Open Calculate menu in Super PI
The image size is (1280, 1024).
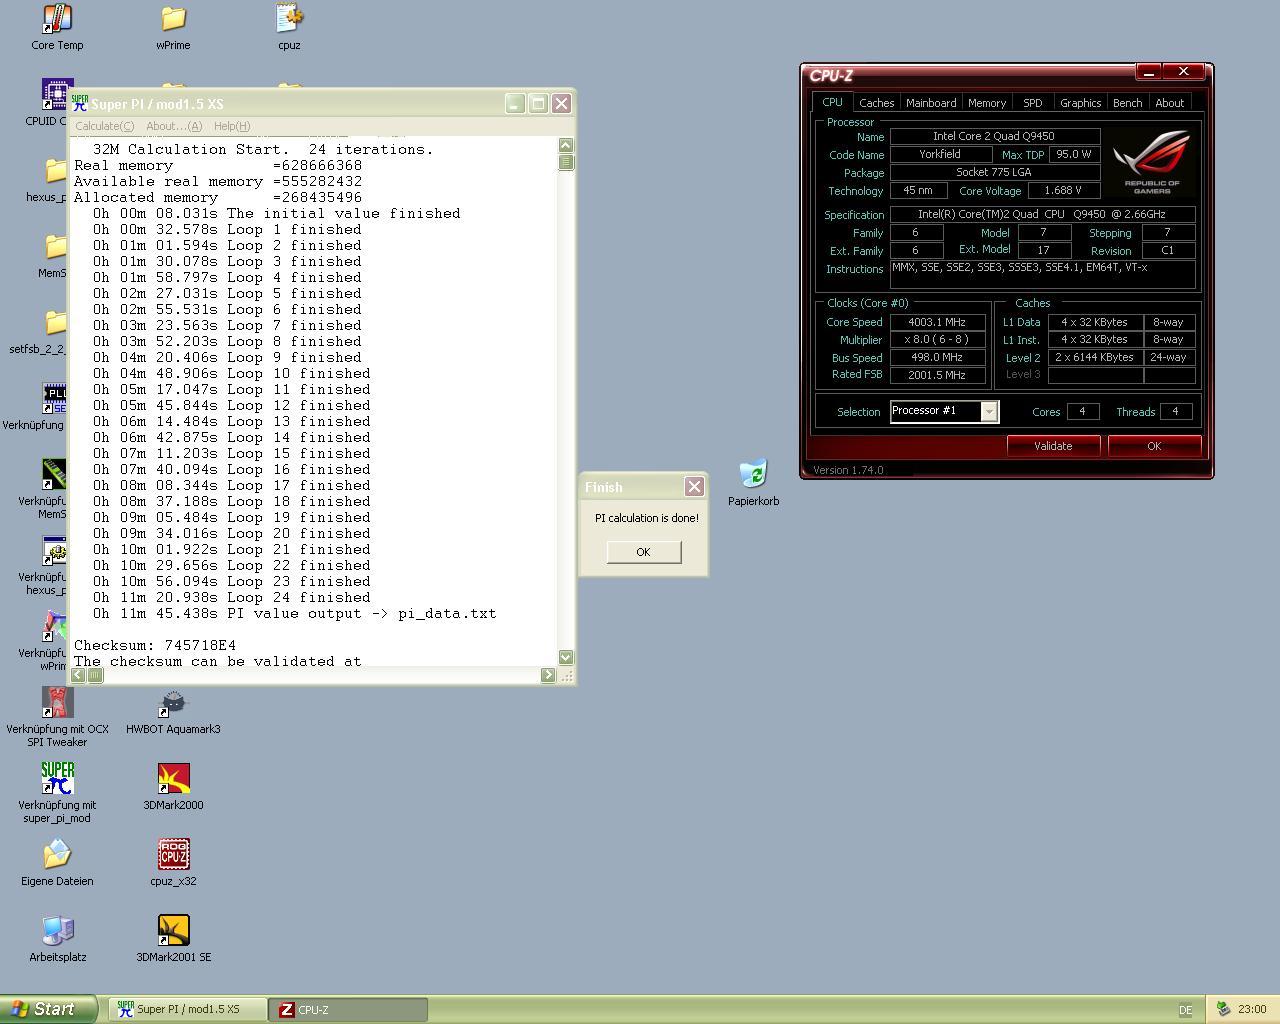pos(104,126)
